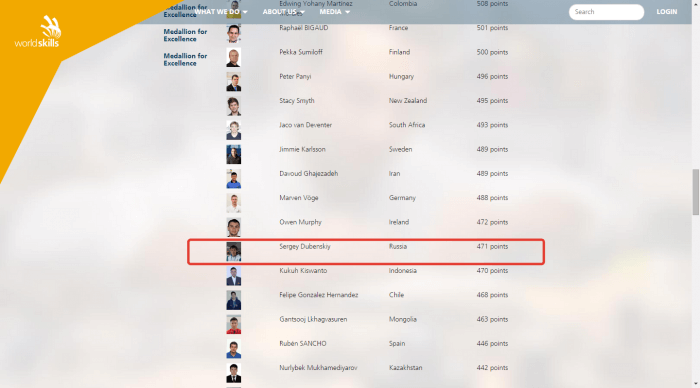
Task: Click the country cell Mongolia
Action: click(403, 319)
